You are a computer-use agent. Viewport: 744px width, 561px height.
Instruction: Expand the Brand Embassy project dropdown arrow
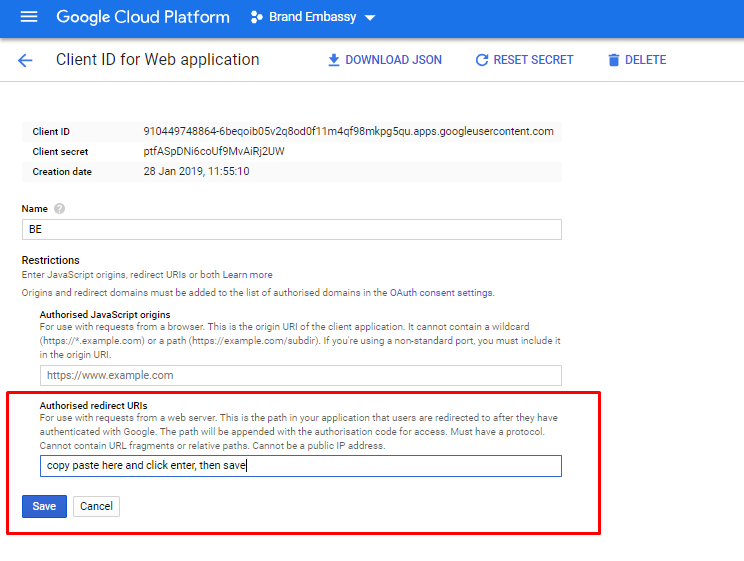click(370, 18)
